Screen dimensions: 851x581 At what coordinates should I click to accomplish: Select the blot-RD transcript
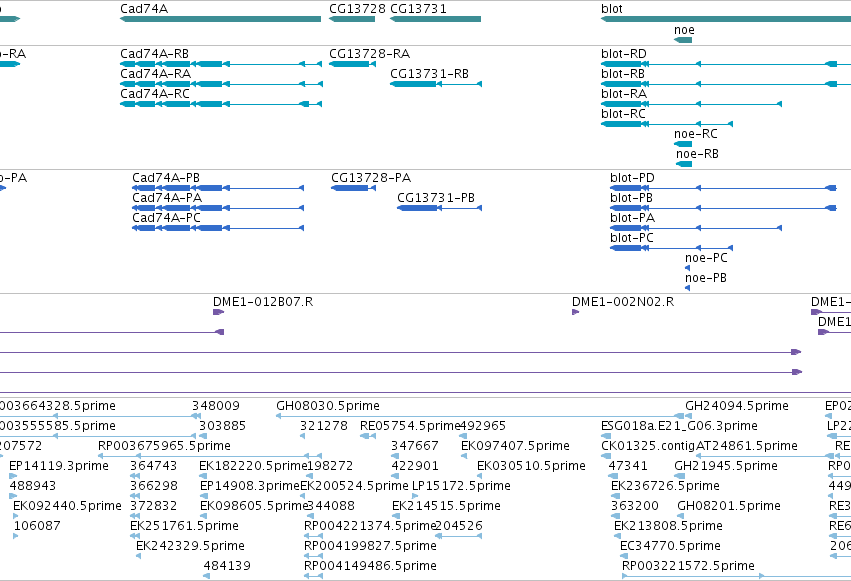click(726, 64)
